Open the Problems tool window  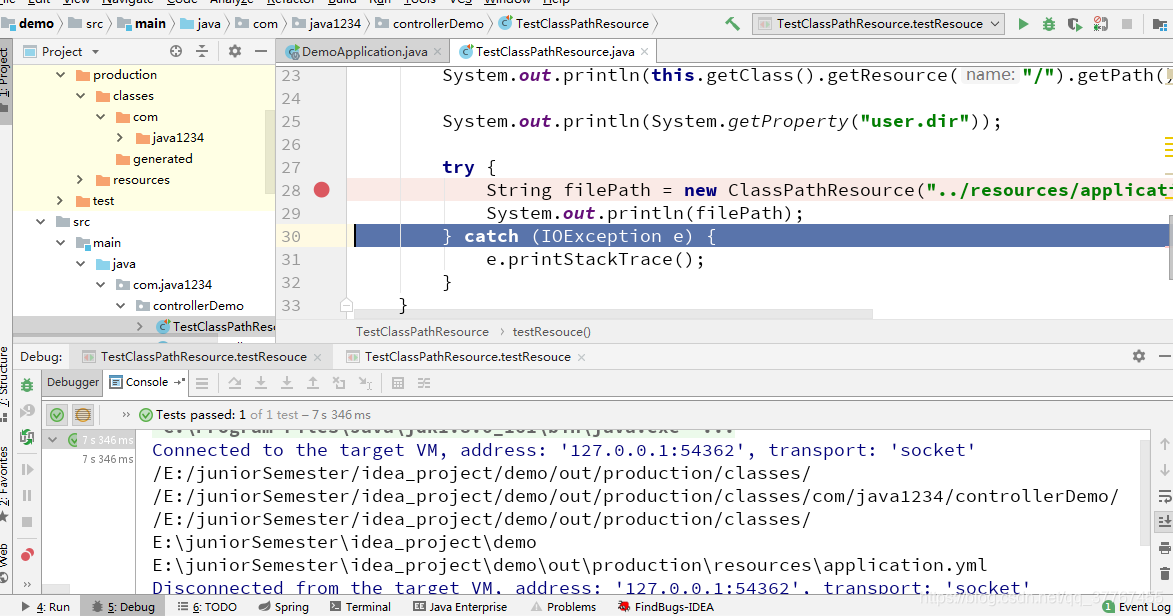point(563,607)
